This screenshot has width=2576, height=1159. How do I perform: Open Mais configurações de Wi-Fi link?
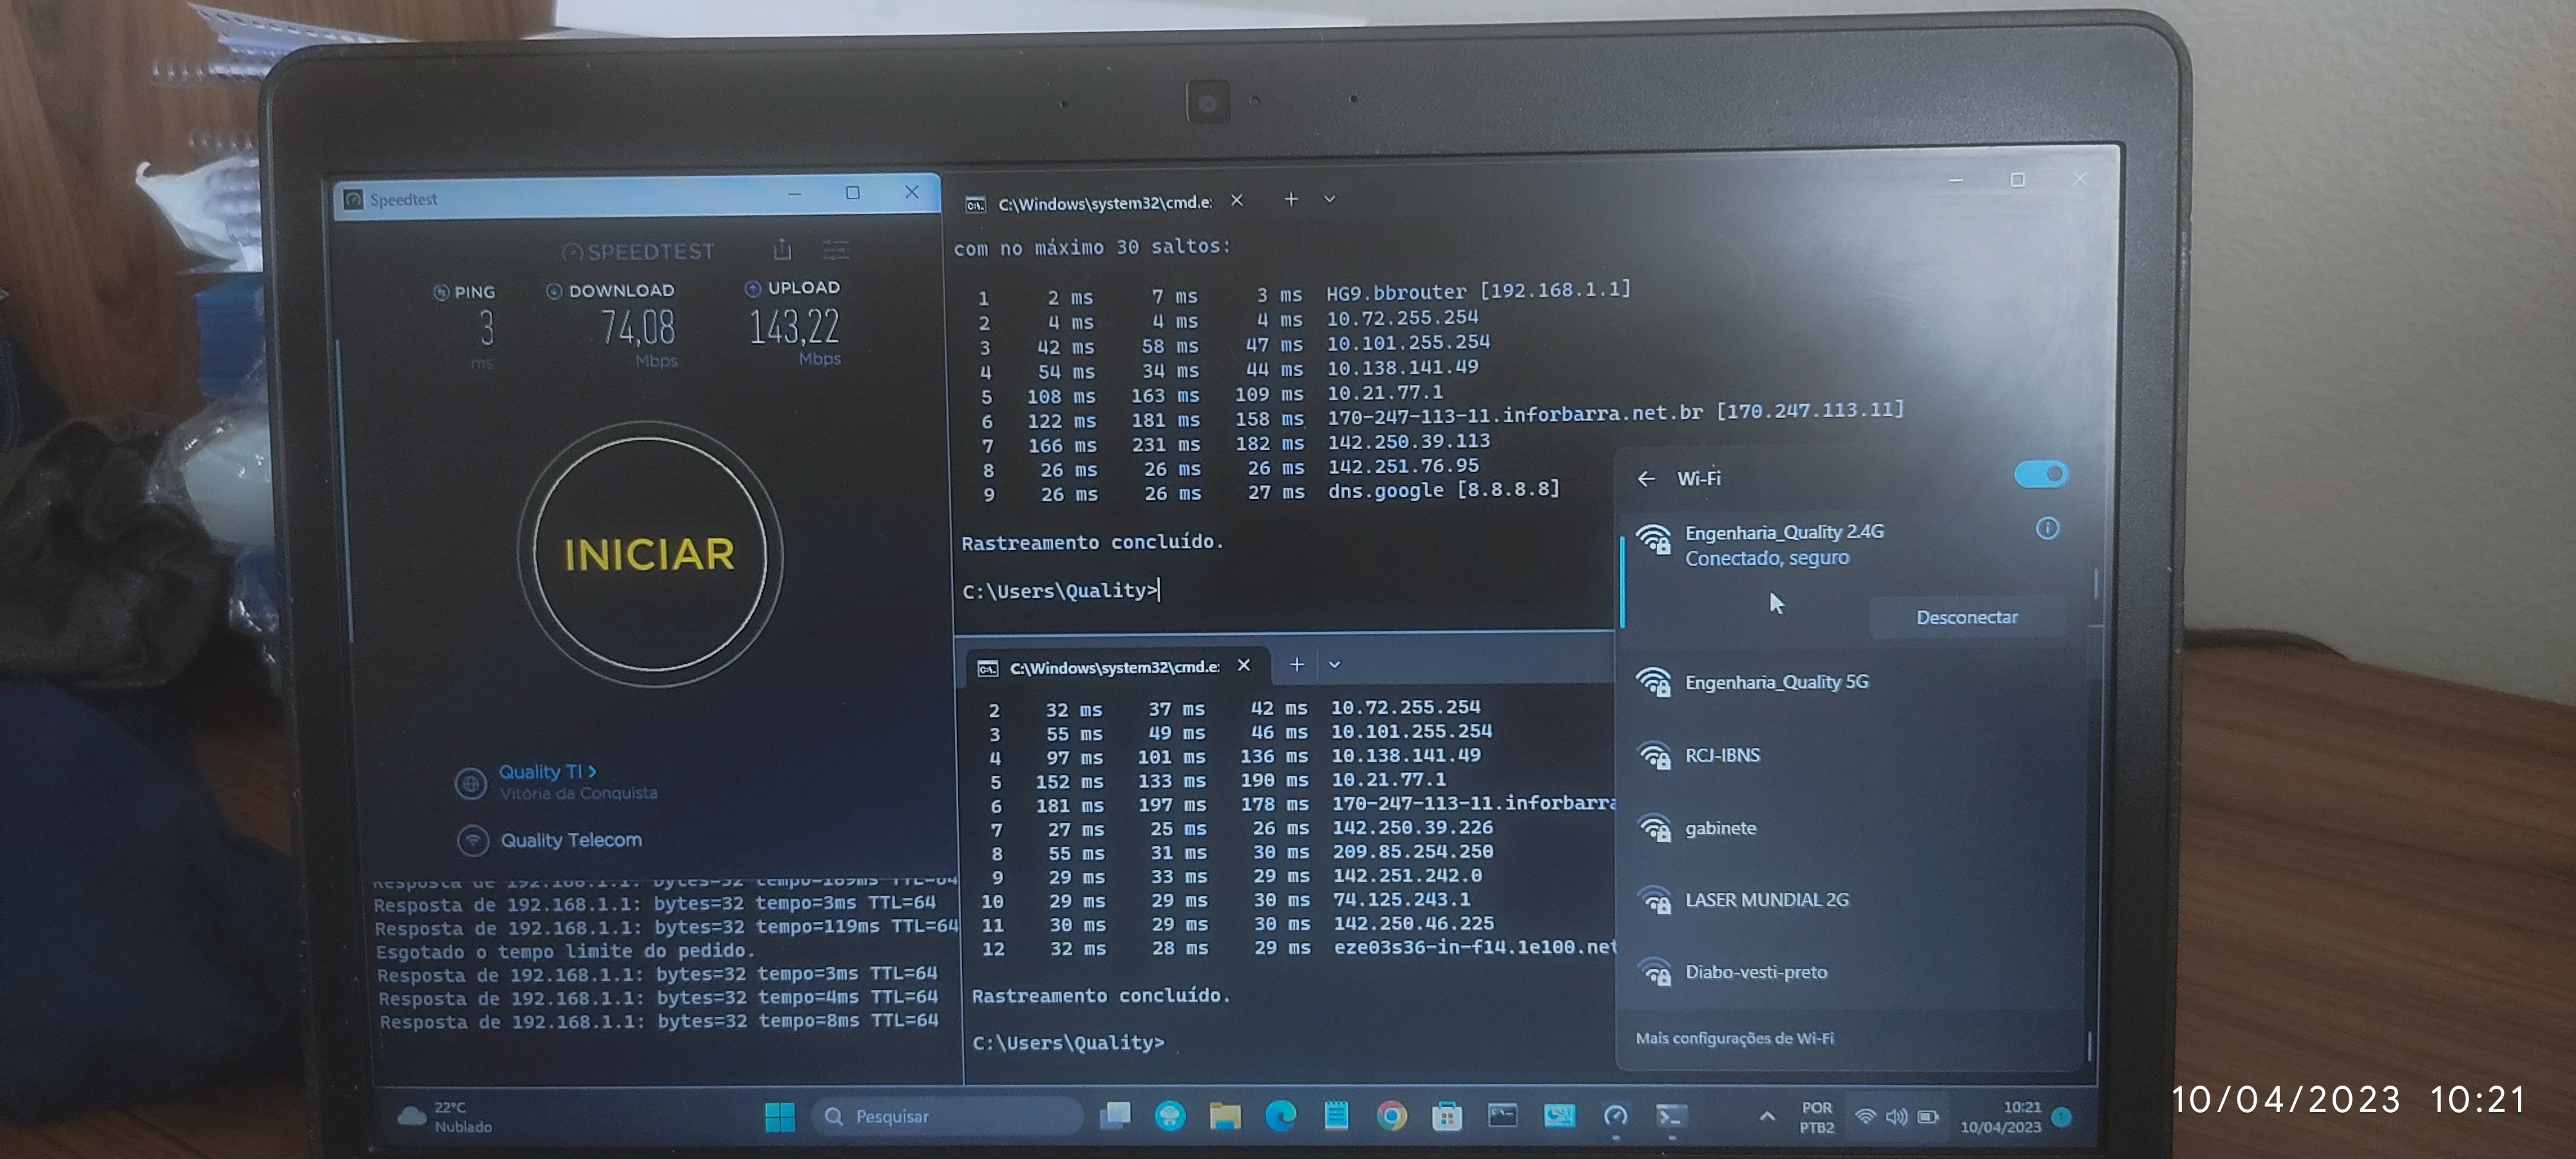point(1734,1038)
